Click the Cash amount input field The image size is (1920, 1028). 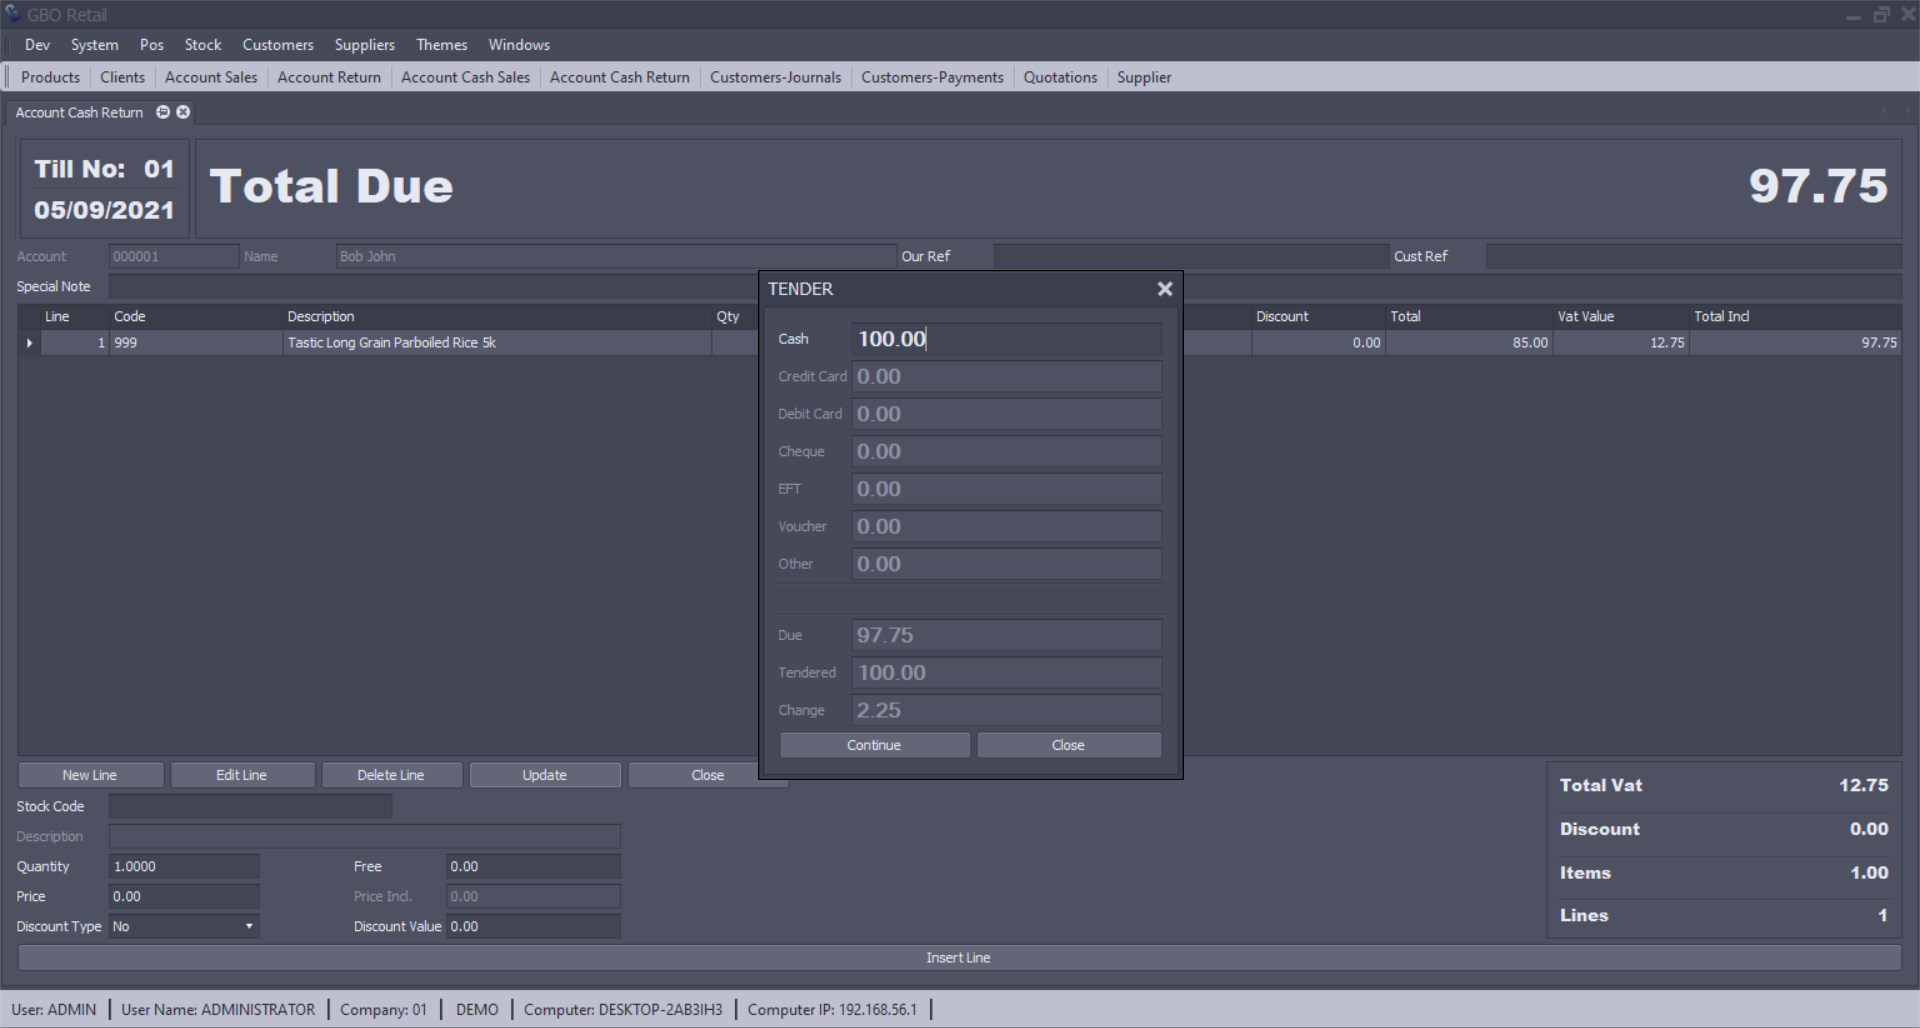[x=1006, y=339]
